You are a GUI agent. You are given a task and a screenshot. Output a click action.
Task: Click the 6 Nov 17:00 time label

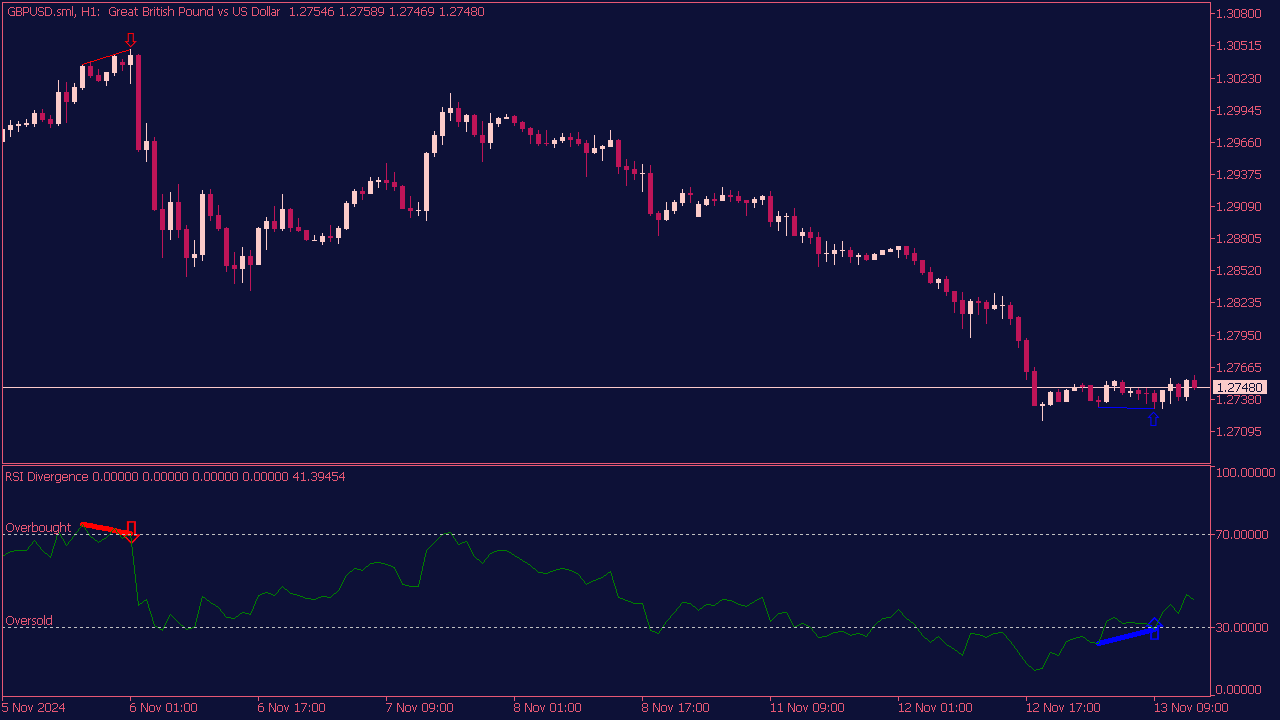pos(292,708)
